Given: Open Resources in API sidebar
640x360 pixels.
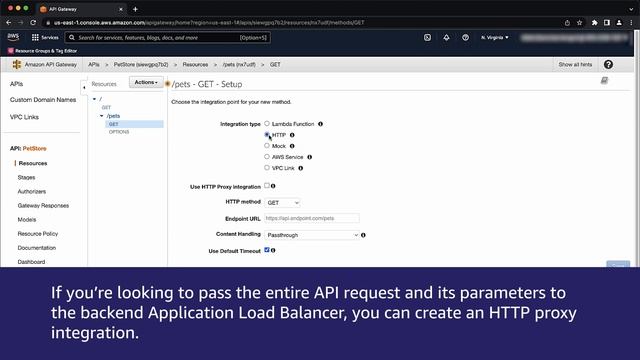Looking at the screenshot, I should click(33, 163).
